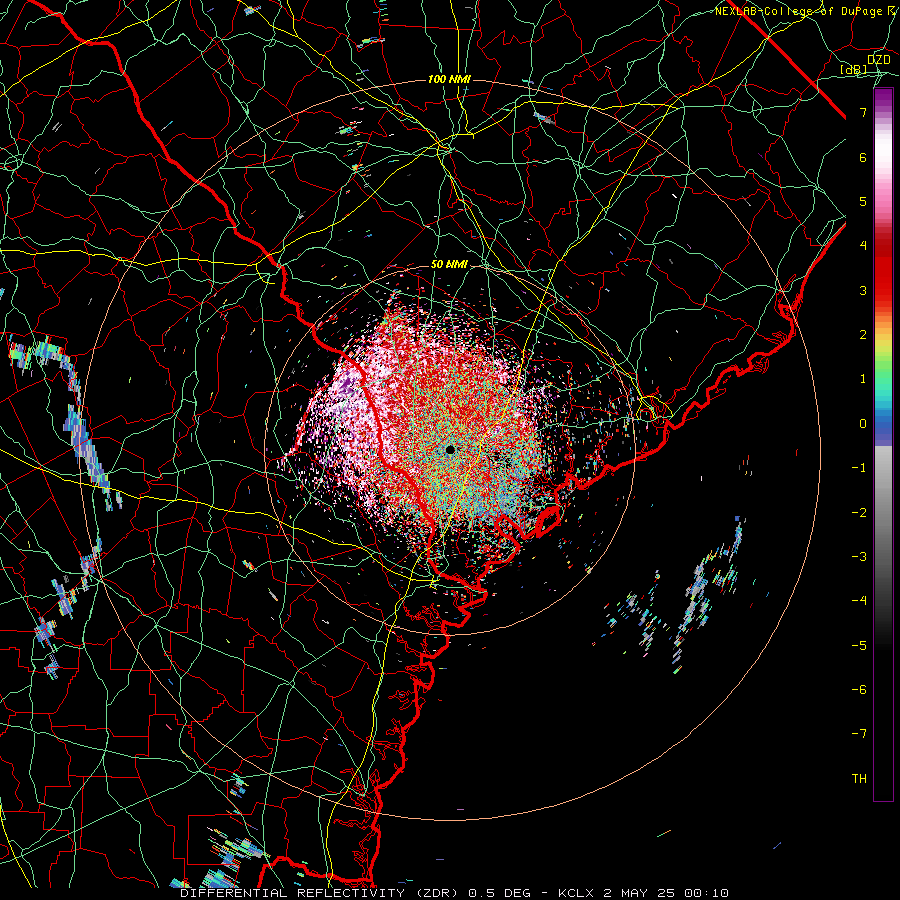Click the "-4" value on the color scale
Image resolution: width=900 pixels, height=900 pixels.
click(859, 601)
